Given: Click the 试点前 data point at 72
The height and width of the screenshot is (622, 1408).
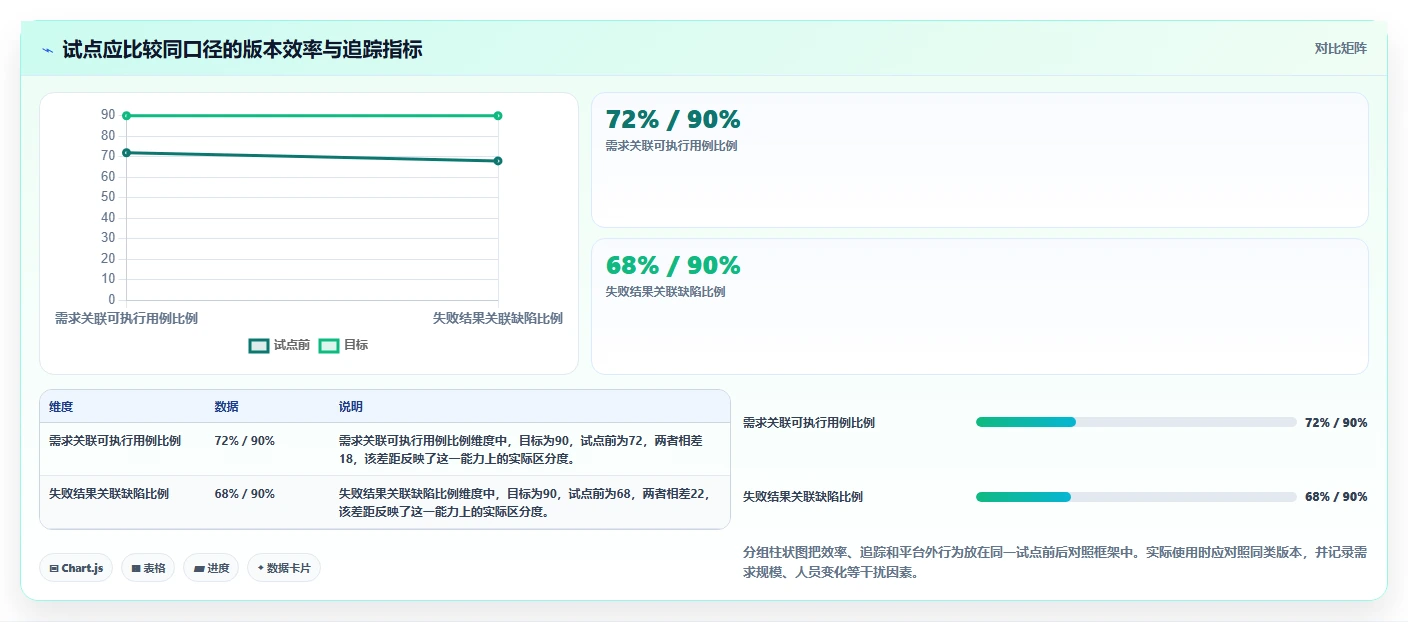Looking at the screenshot, I should (126, 153).
